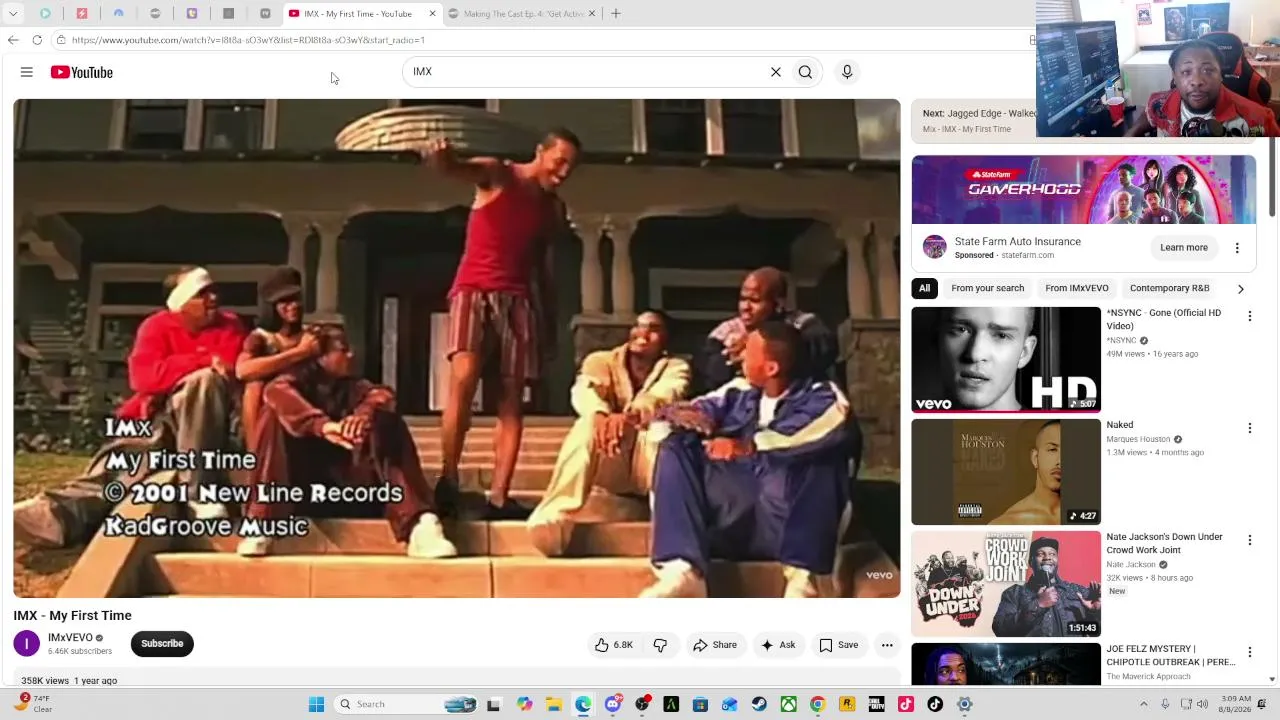This screenshot has height=720, width=1280.
Task: Open more actions ellipsis under video
Action: point(887,645)
